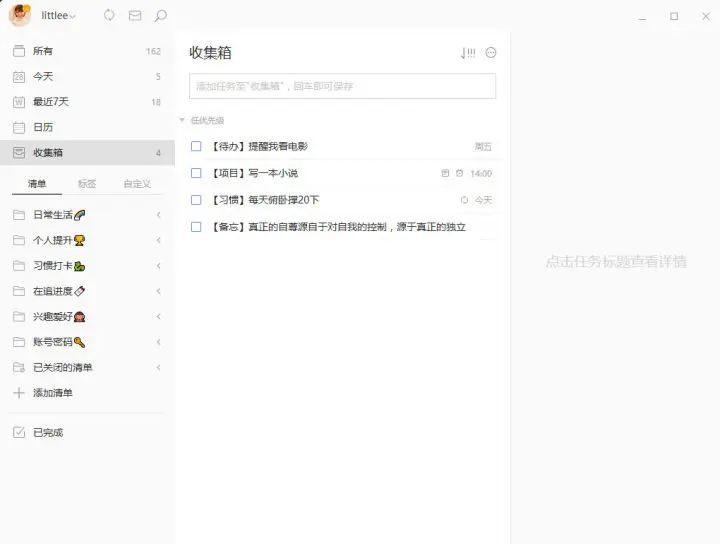The image size is (720, 544).
Task: Click the 已关闭的清单 archive icon
Action: (x=19, y=367)
